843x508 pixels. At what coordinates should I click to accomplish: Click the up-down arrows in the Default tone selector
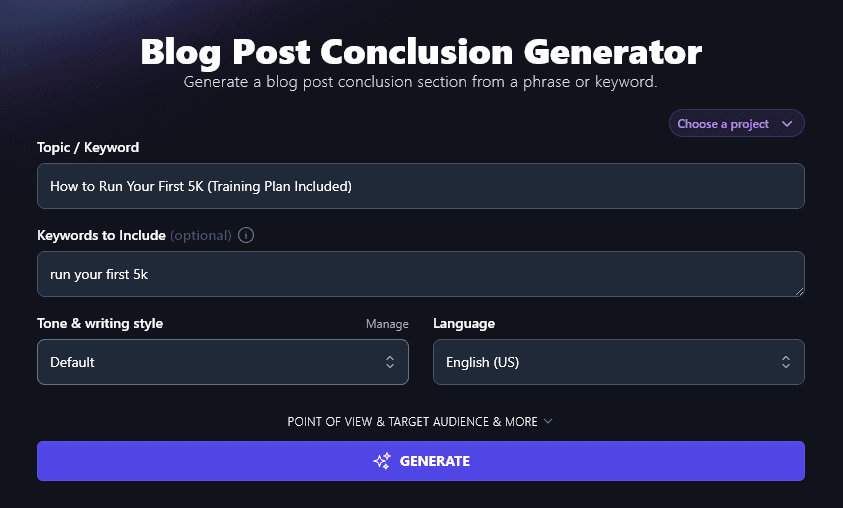tap(390, 362)
